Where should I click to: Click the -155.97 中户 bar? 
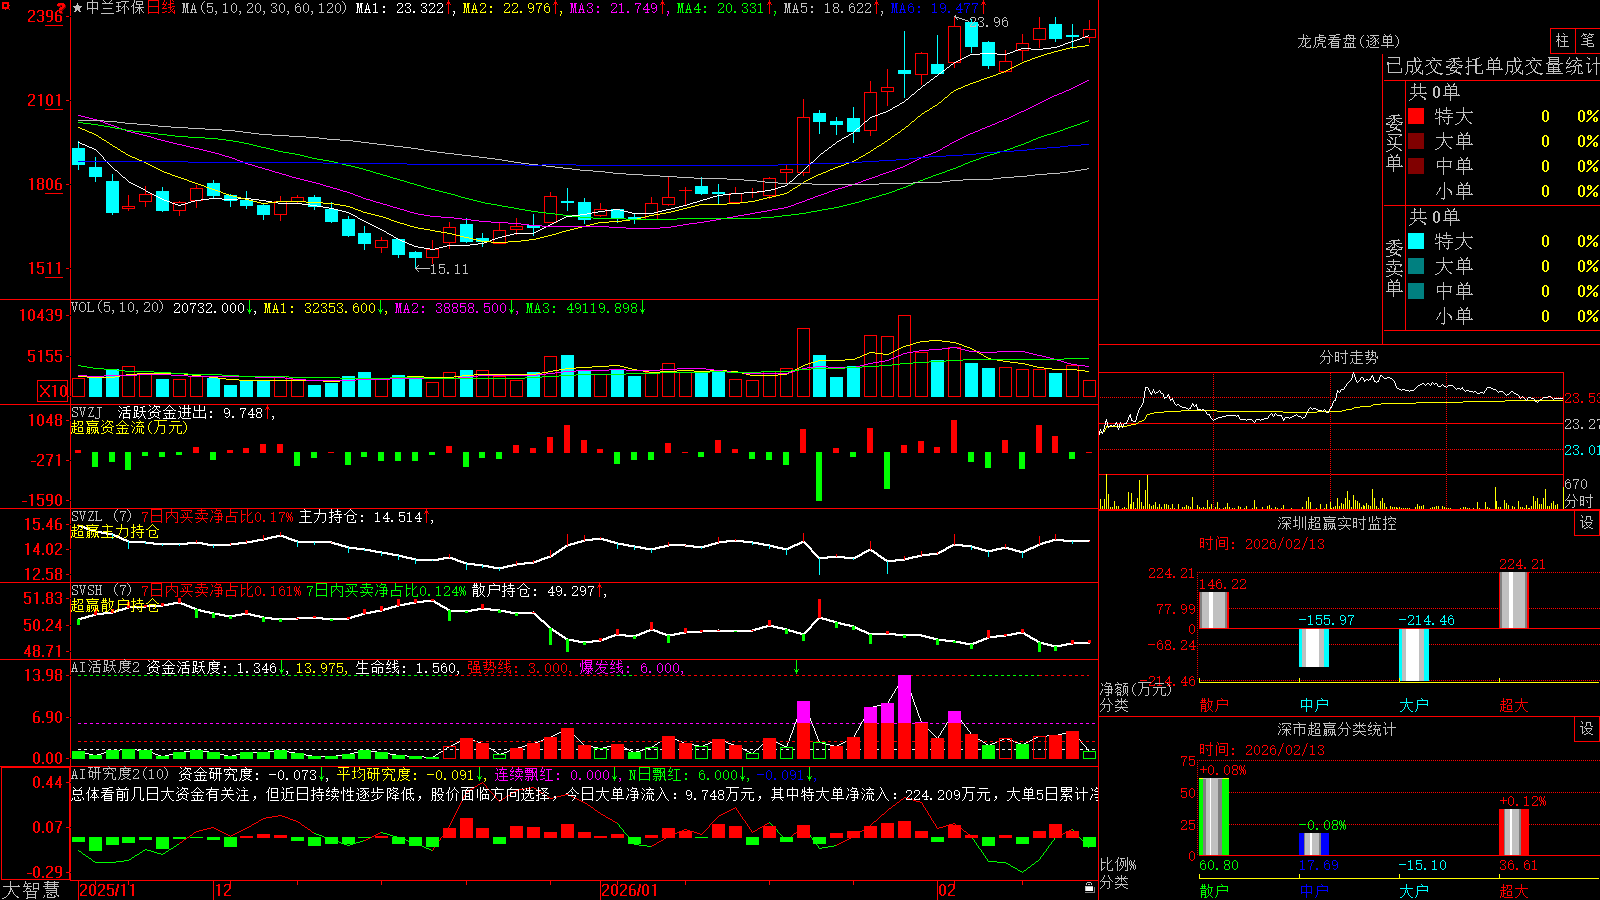tap(1313, 648)
